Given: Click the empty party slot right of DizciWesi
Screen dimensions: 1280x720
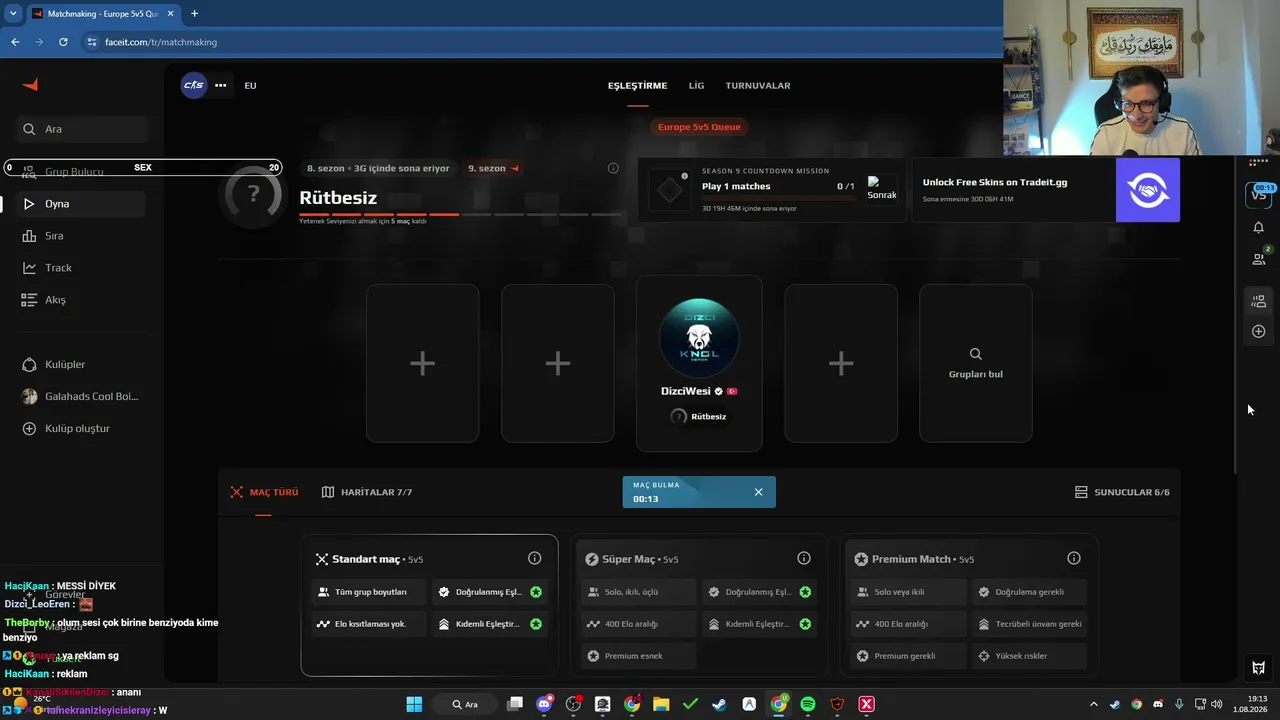Looking at the screenshot, I should pos(841,363).
